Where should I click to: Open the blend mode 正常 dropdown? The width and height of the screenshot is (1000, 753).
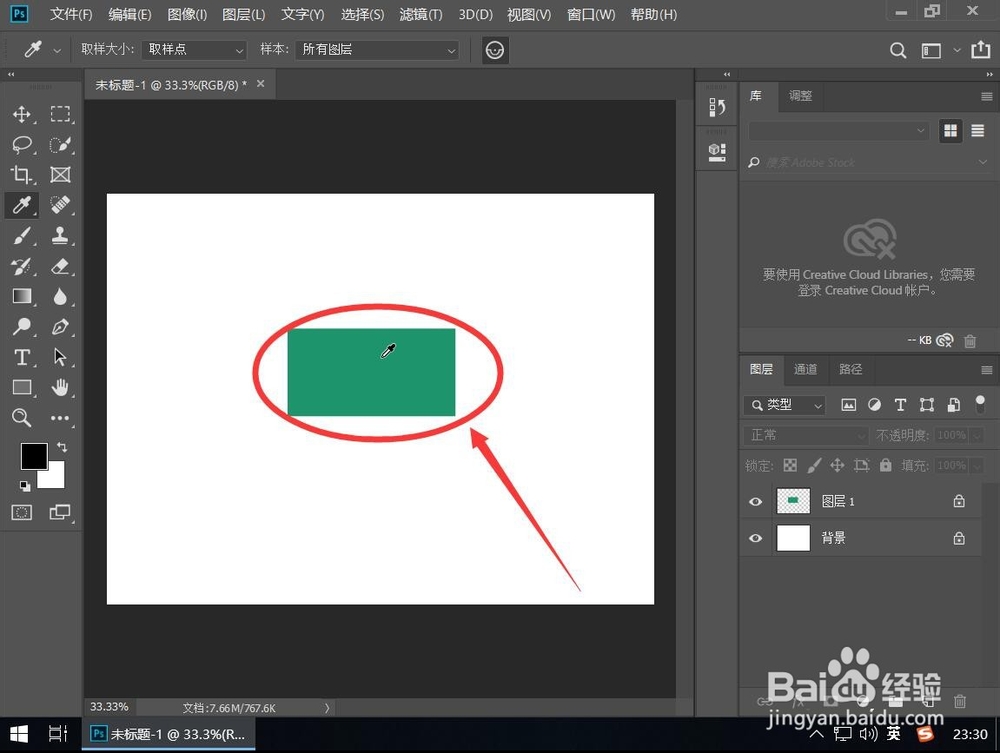(x=805, y=435)
